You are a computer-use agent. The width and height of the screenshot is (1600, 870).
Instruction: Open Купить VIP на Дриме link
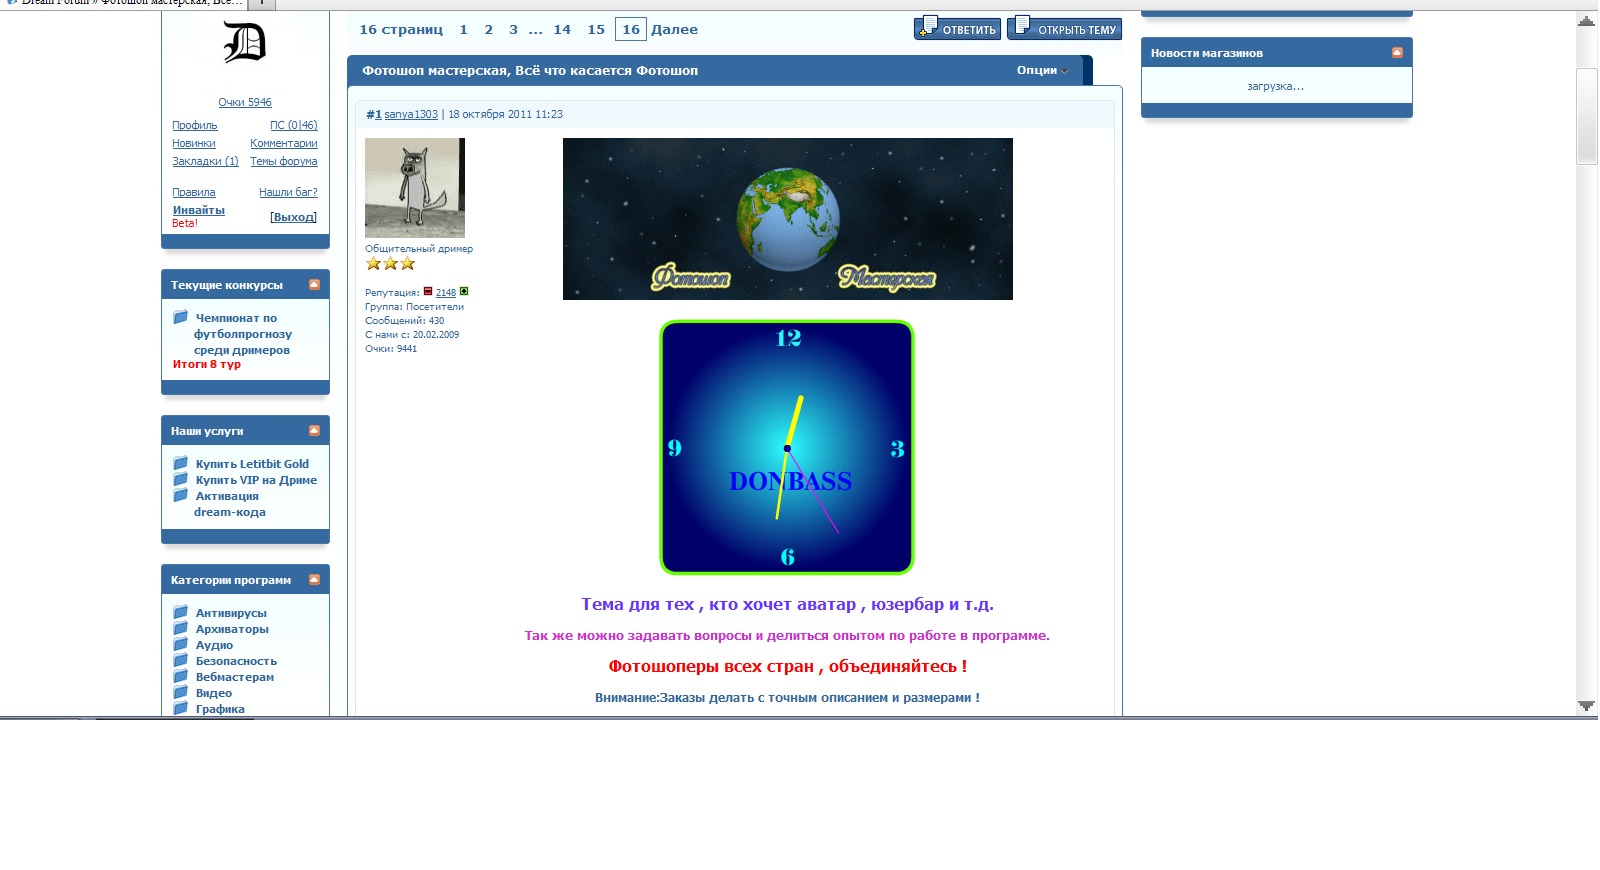click(256, 480)
